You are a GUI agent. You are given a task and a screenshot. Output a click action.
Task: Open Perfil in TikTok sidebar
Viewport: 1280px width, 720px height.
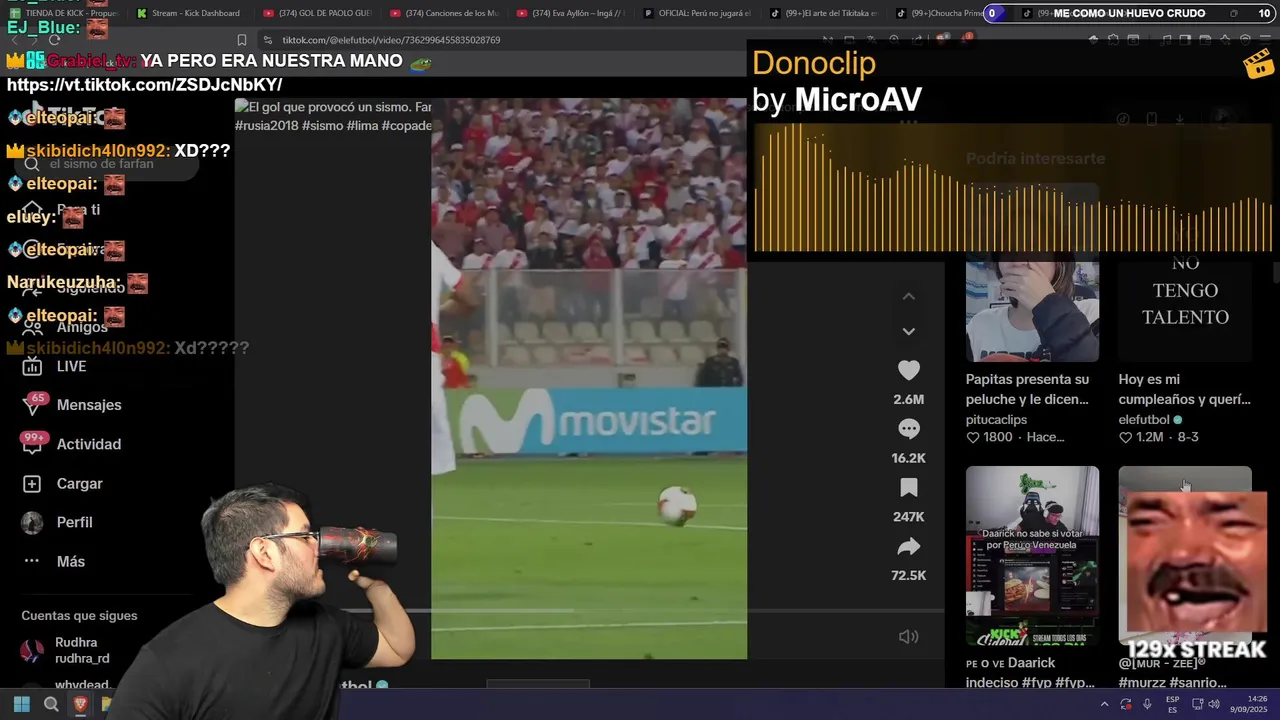(x=74, y=522)
